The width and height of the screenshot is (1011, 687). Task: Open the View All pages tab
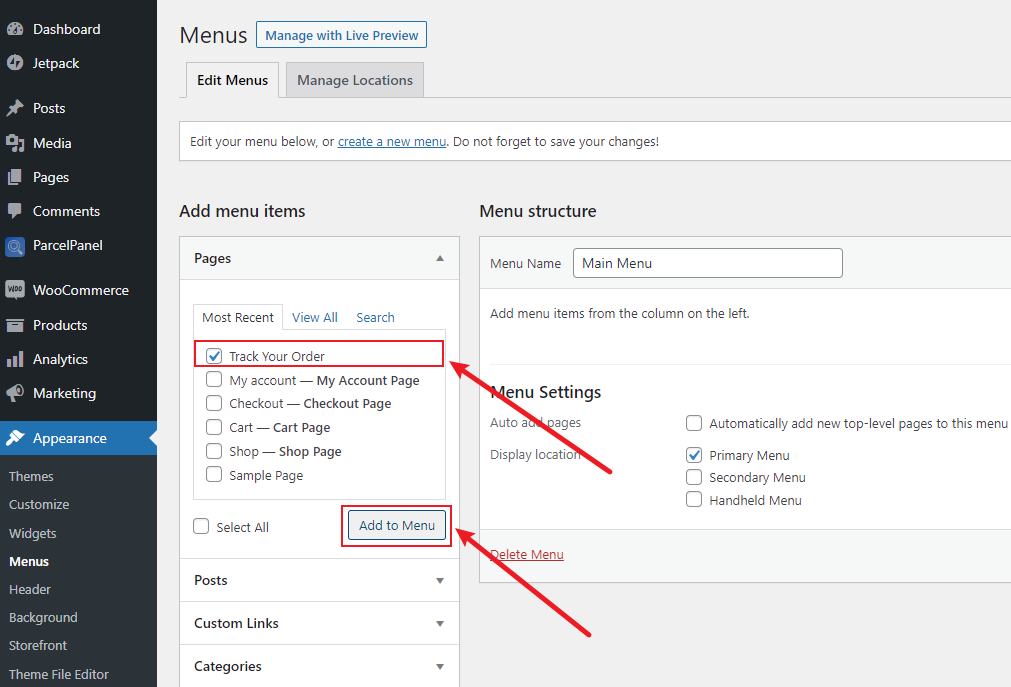tap(315, 317)
